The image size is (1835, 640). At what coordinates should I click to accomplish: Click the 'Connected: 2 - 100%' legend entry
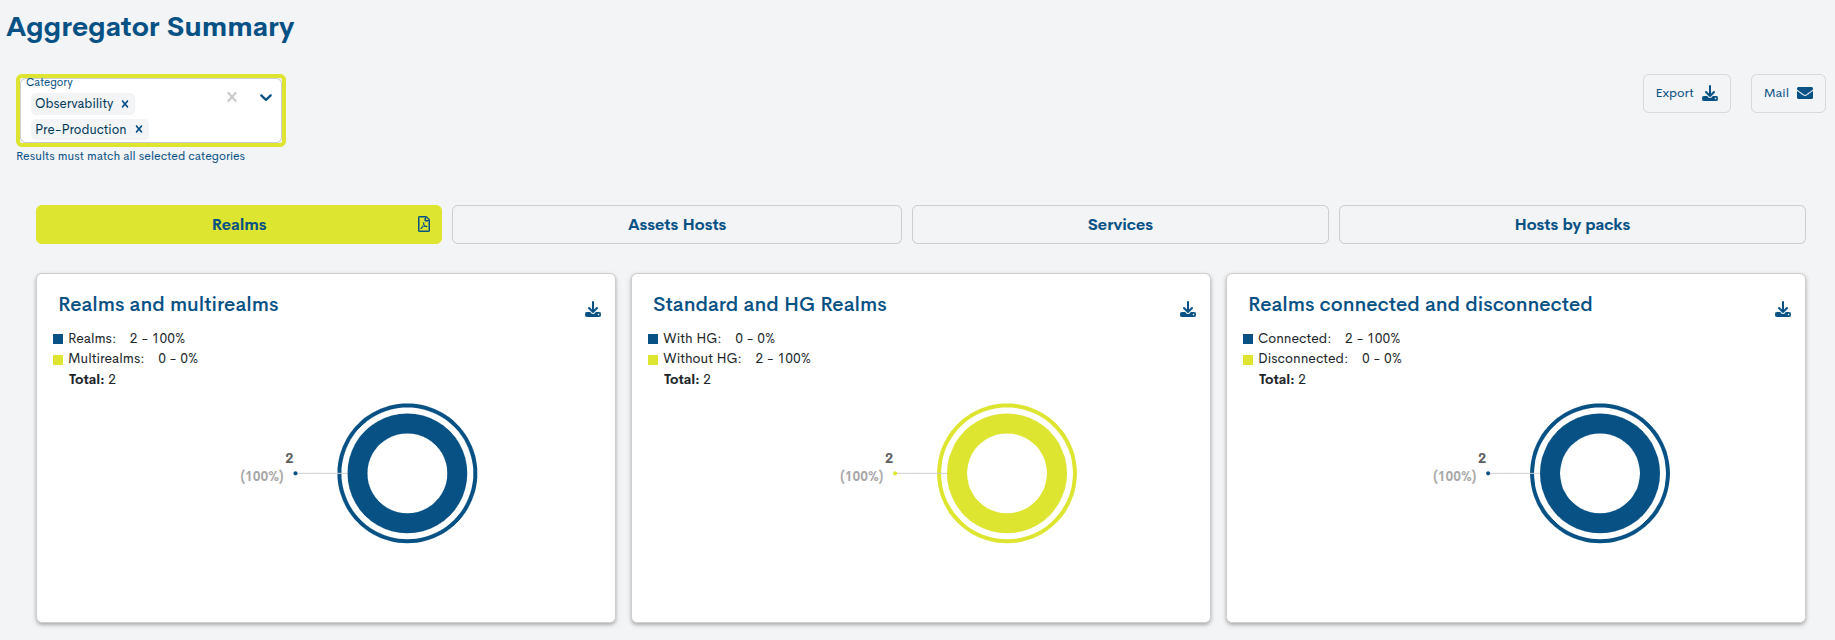(1322, 339)
